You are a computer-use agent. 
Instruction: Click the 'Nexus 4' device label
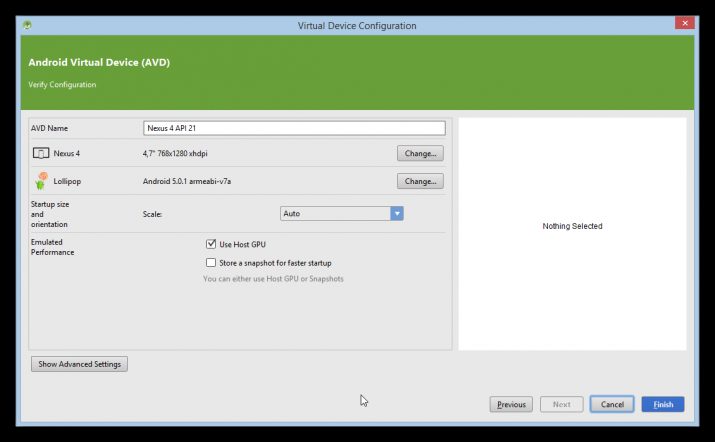67,153
